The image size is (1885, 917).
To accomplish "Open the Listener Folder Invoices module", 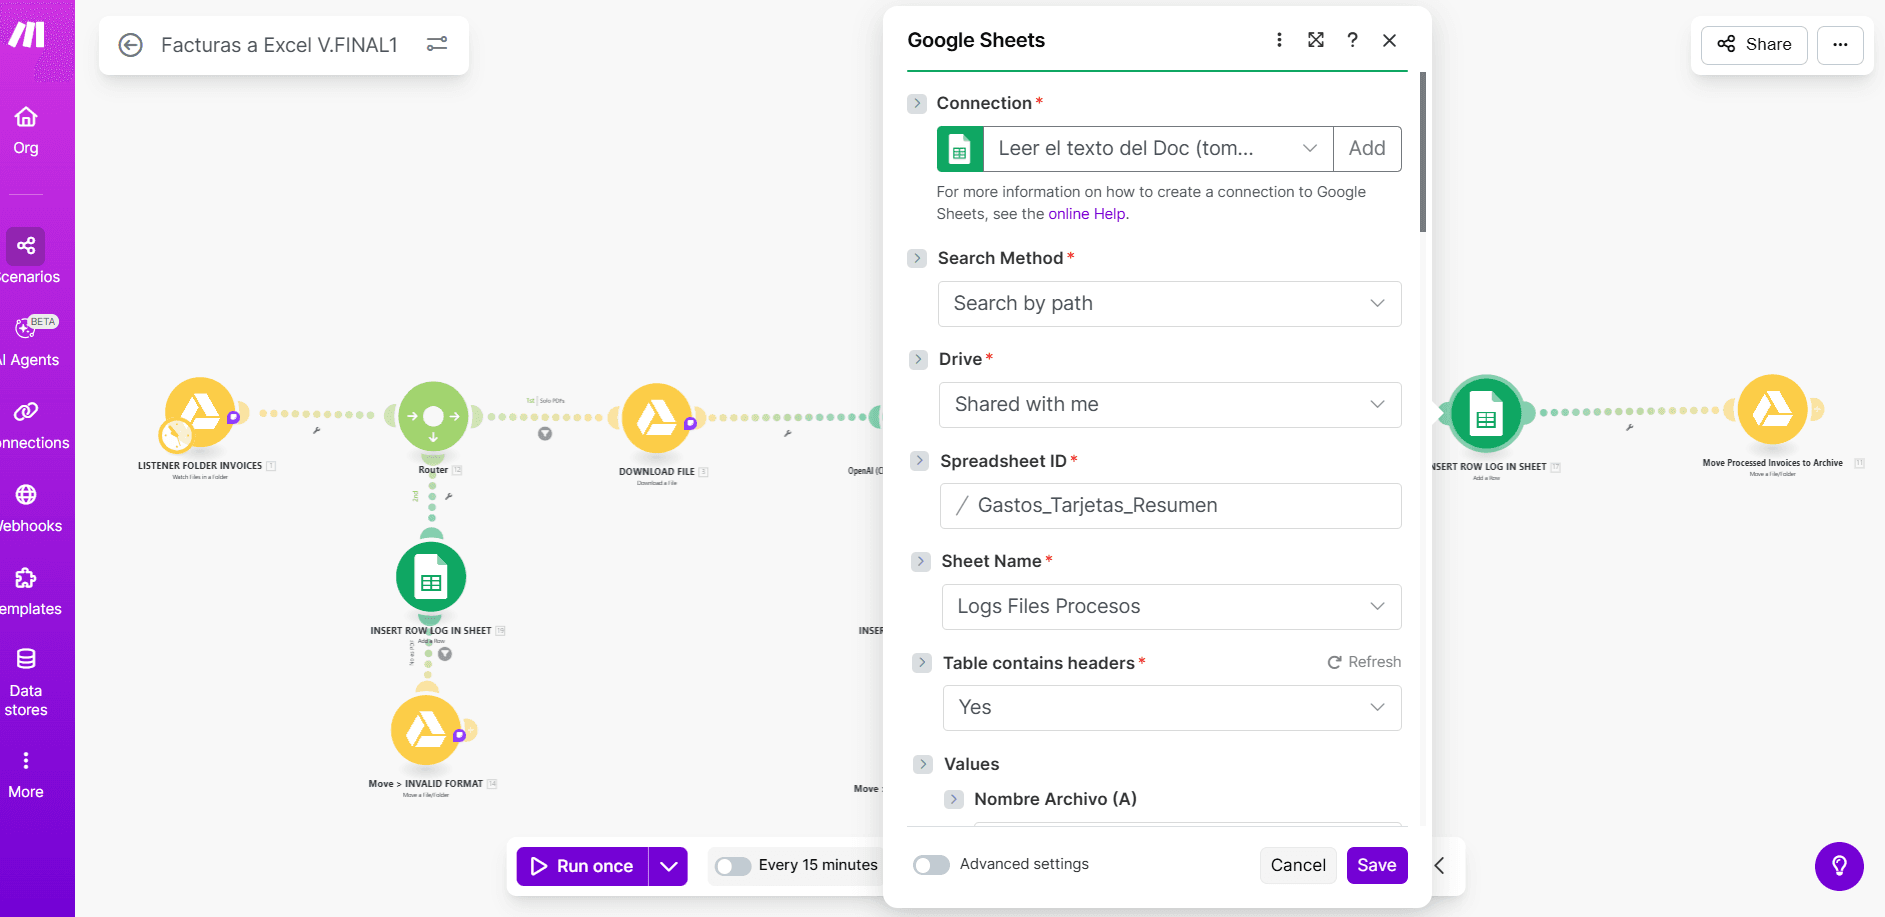I will point(200,412).
